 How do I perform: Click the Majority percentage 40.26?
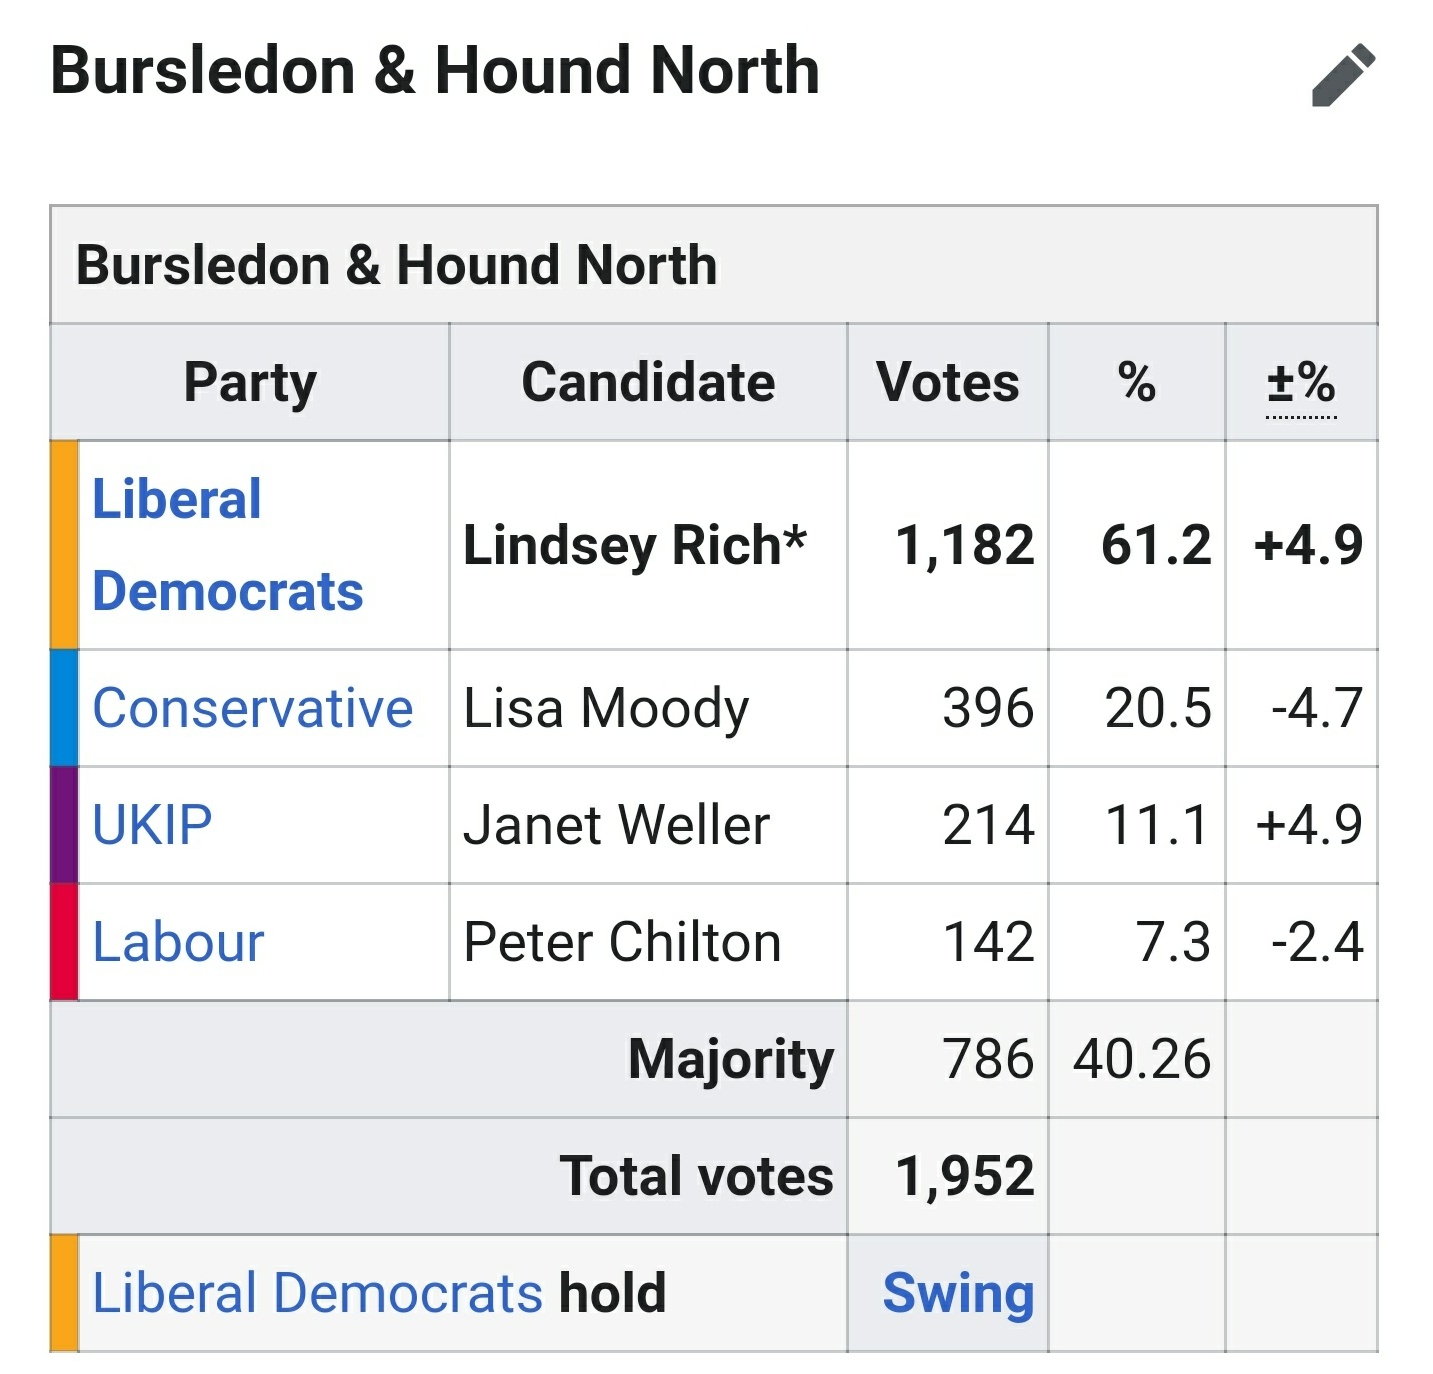1141,1058
